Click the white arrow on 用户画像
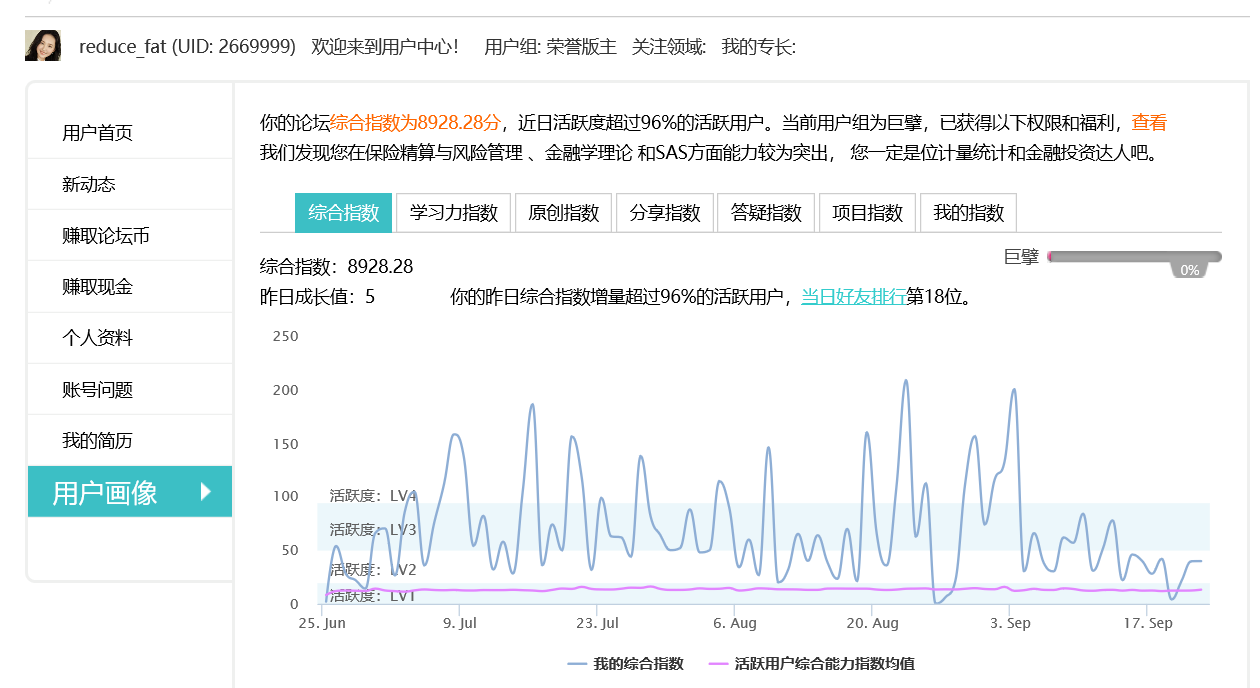Screen dimensions: 1260x688 coord(206,491)
